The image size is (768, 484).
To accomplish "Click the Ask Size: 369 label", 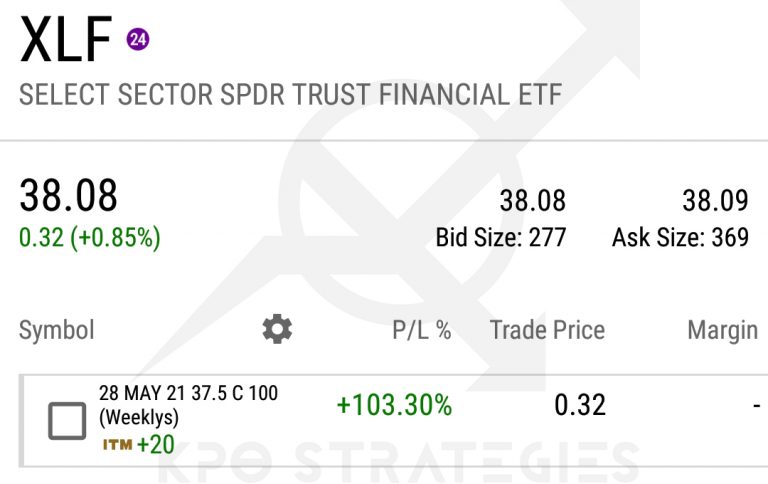I will click(680, 238).
